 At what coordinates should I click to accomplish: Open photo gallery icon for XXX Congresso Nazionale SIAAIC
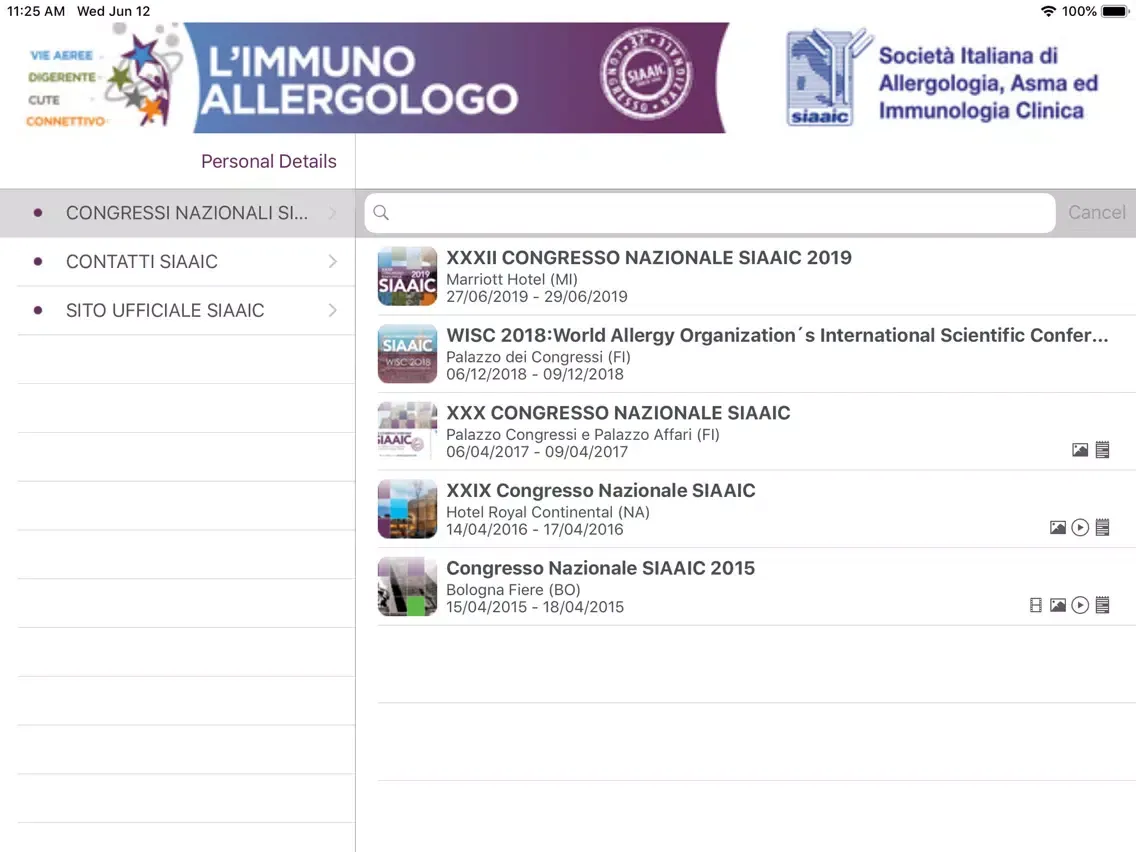coord(1079,450)
